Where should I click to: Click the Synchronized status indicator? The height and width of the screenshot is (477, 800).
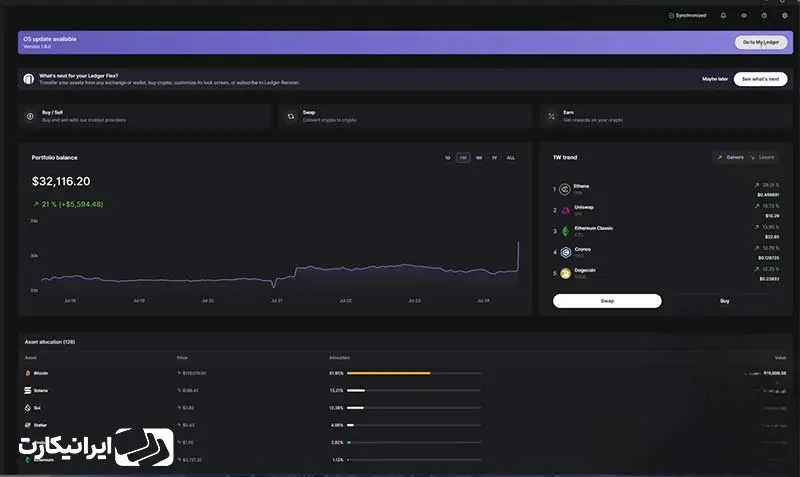click(x=687, y=15)
